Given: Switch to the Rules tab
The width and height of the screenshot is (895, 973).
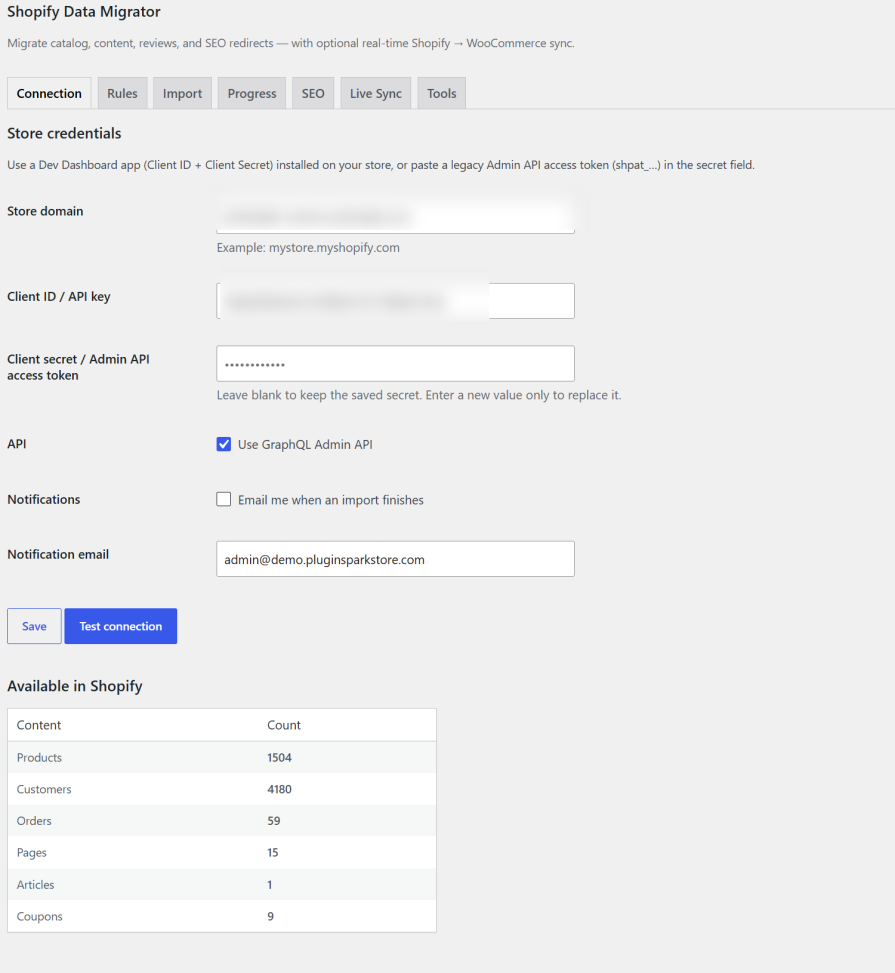Looking at the screenshot, I should pos(122,93).
